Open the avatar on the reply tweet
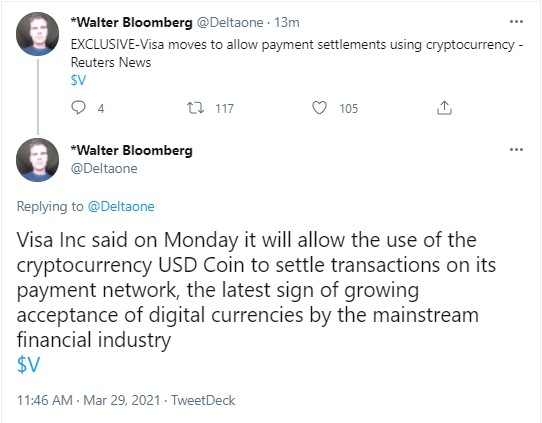Screen dimensions: 542x423 (x=37, y=160)
